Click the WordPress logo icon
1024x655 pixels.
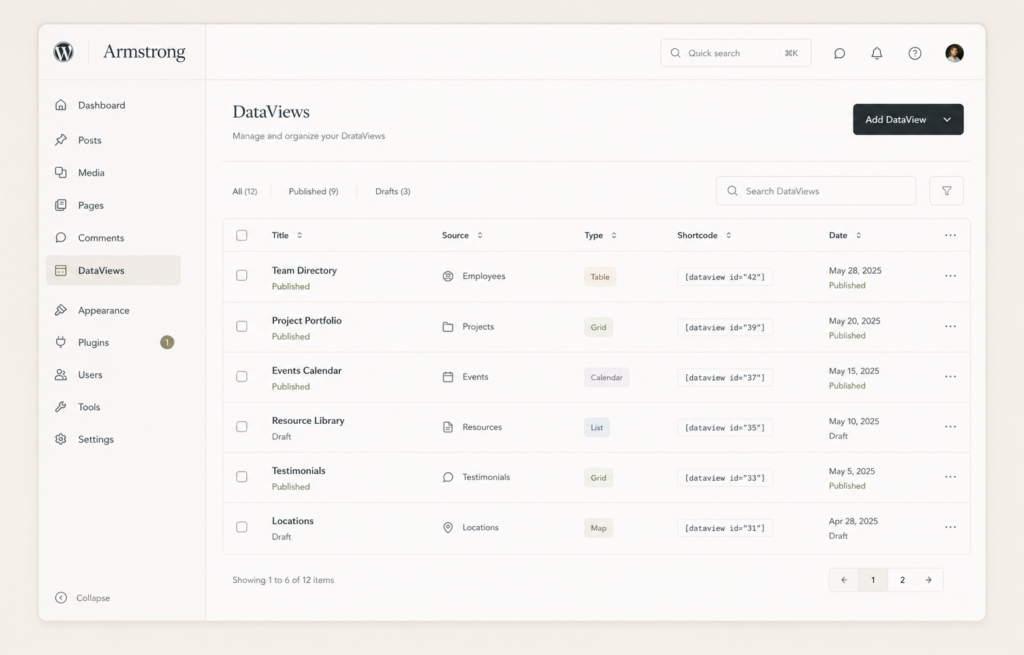63,52
